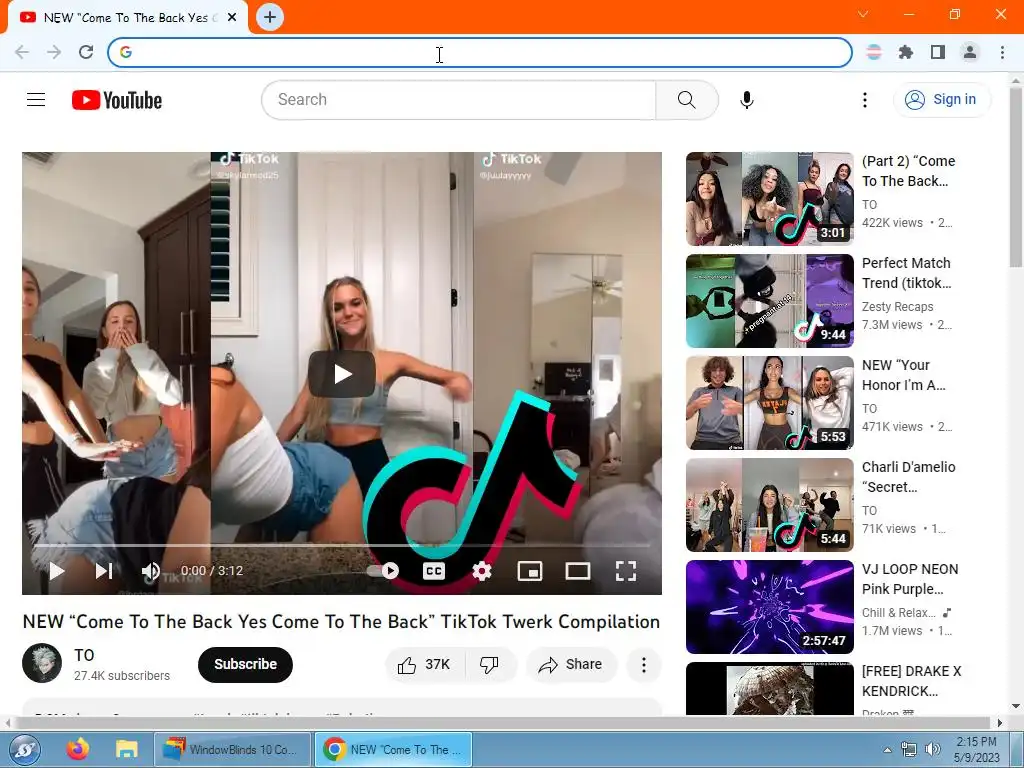This screenshot has width=1024, height=768.
Task: Click the striped extension icon beside puzzle
Action: tap(874, 52)
